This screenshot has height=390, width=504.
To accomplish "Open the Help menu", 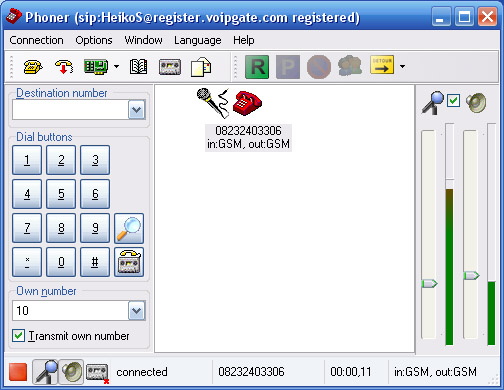I will point(244,40).
